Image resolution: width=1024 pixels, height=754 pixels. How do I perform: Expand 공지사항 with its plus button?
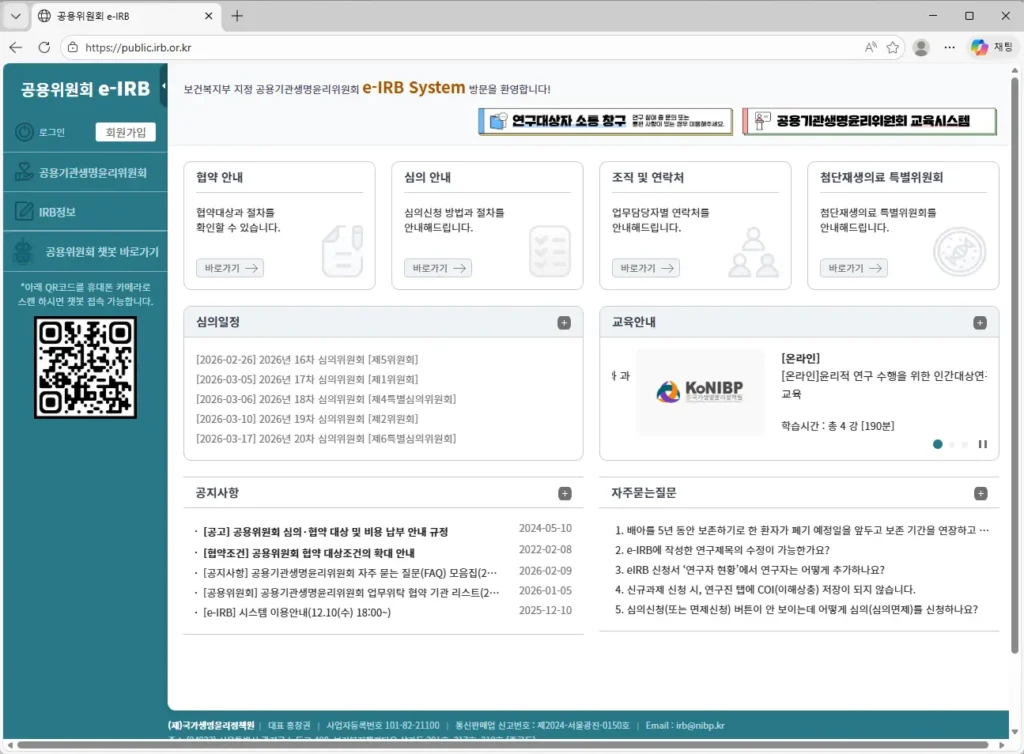click(x=567, y=492)
